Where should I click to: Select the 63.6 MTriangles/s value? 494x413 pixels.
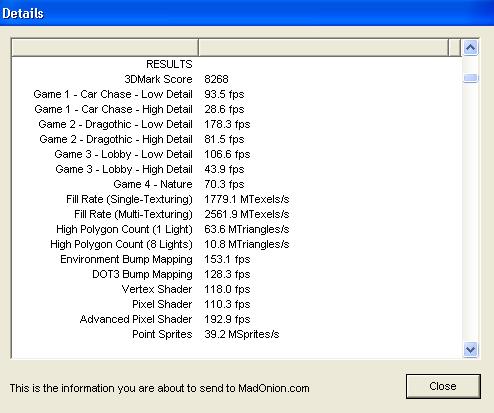(247, 229)
